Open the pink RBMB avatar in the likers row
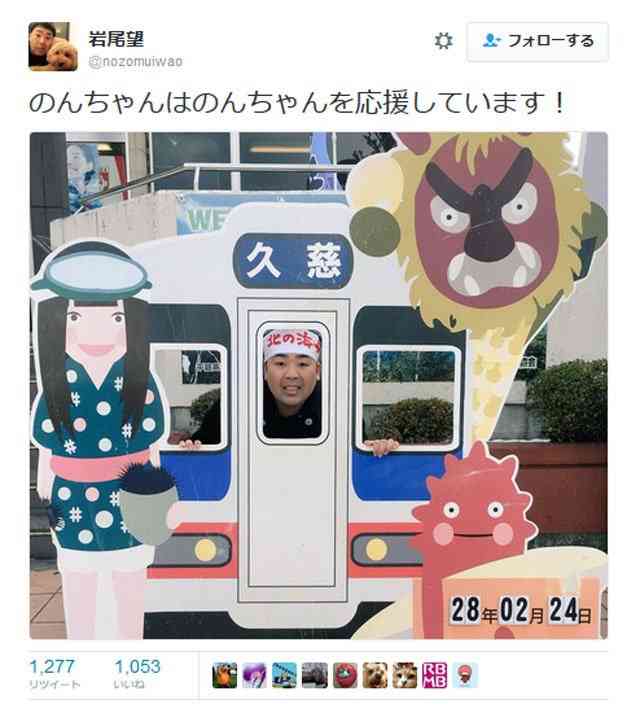The width and height of the screenshot is (640, 713). 435,675
